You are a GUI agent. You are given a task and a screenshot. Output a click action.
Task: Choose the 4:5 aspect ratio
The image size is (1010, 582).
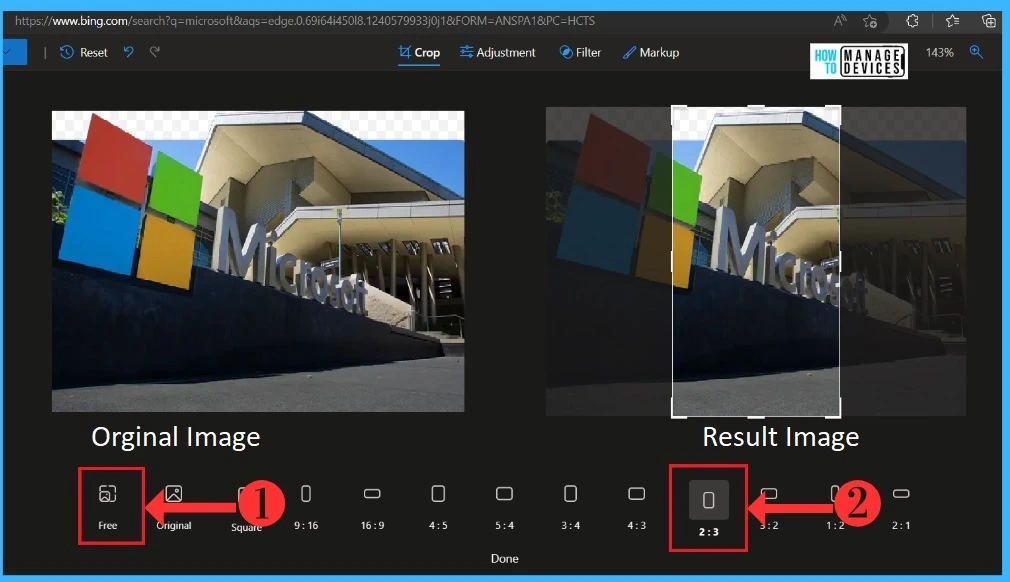[438, 507]
